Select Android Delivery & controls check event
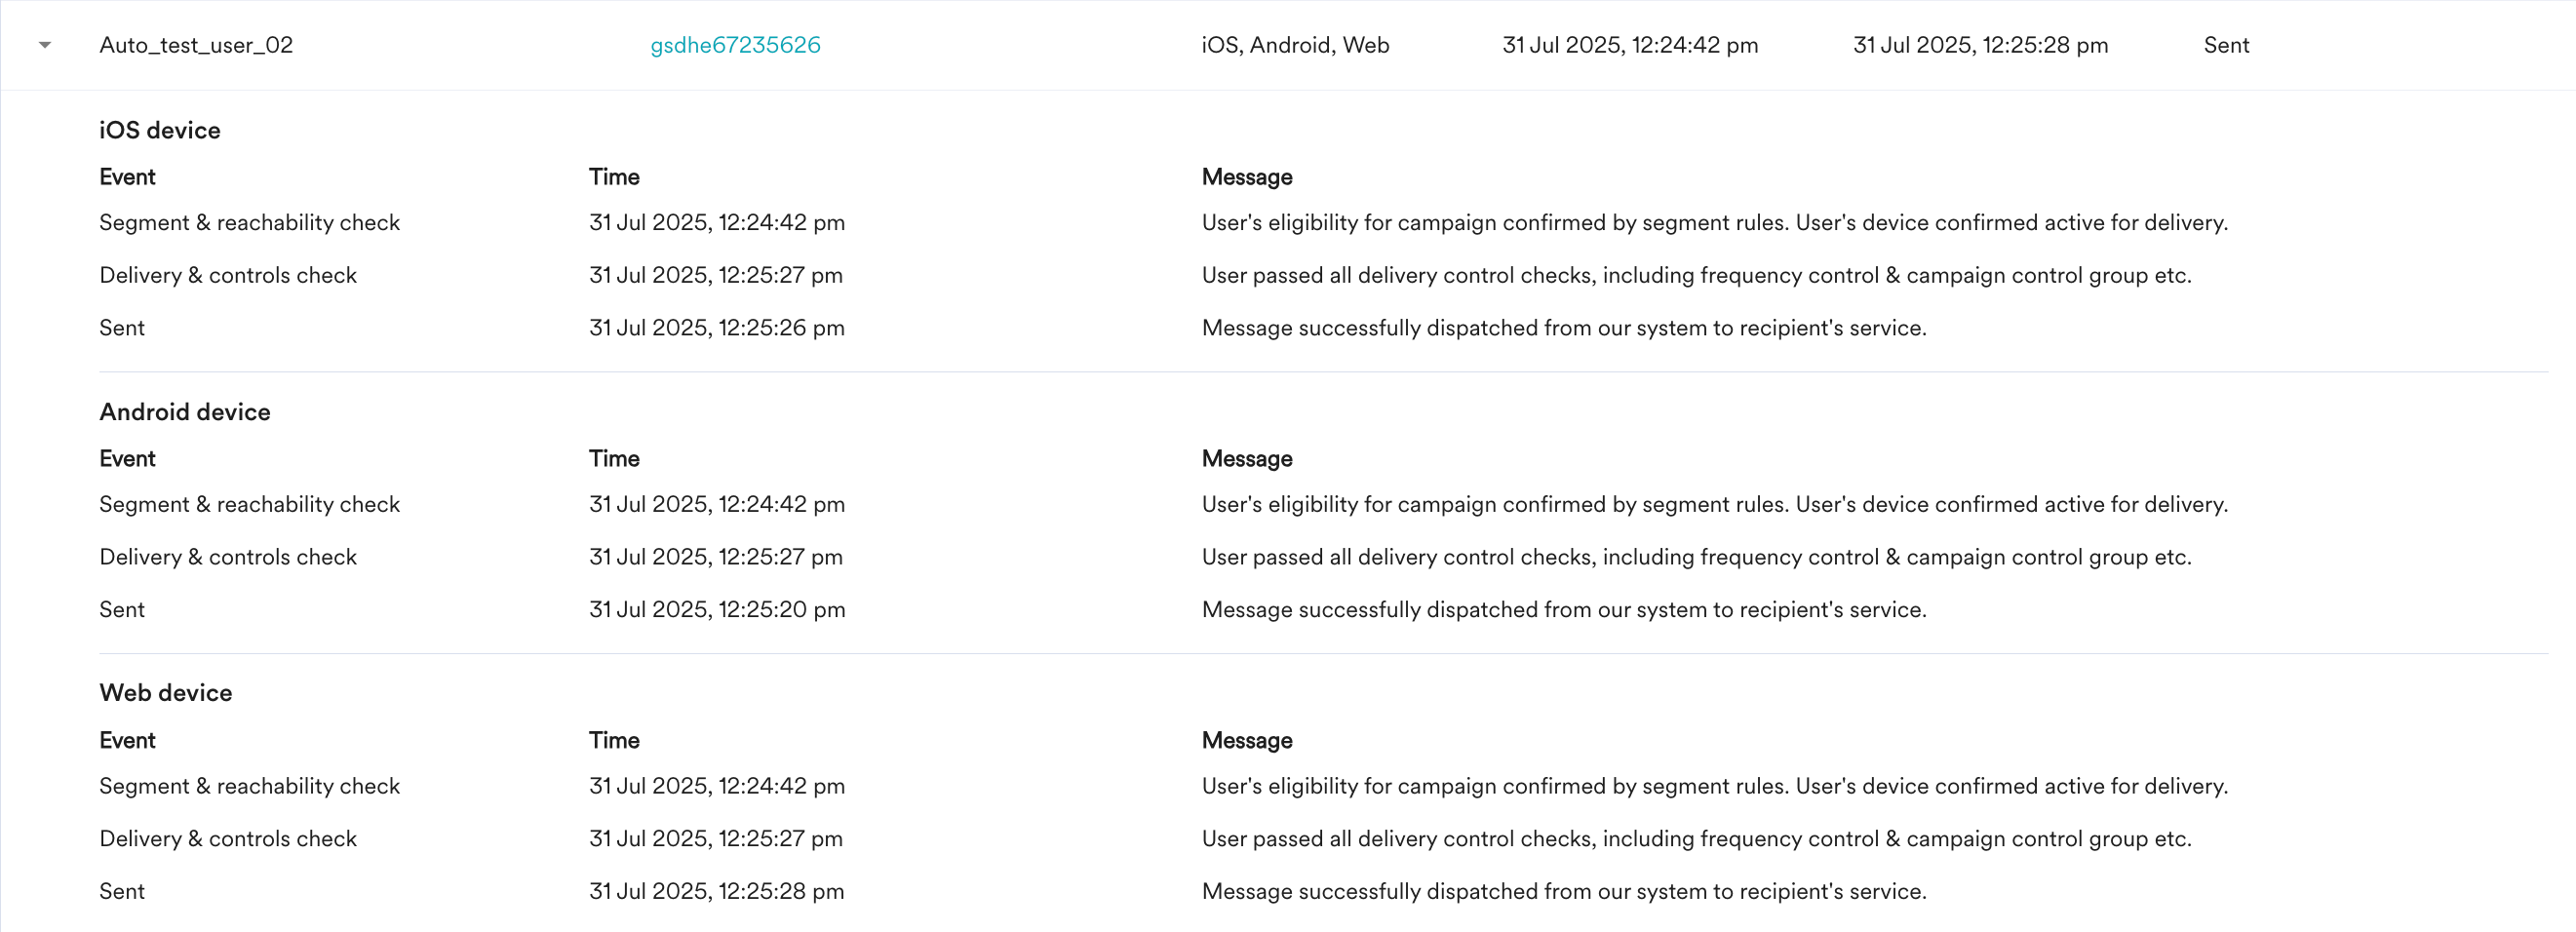The image size is (2576, 932). pyautogui.click(x=228, y=557)
